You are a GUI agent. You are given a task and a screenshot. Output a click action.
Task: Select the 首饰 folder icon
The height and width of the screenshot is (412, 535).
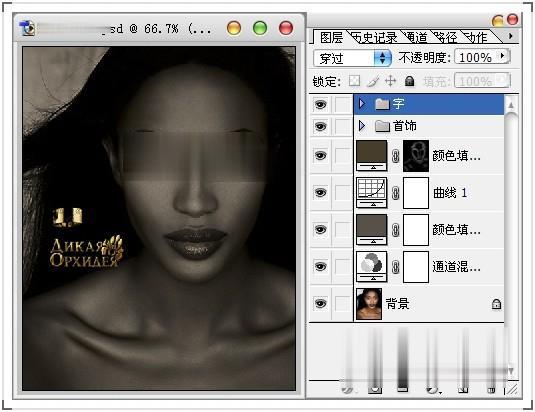point(382,126)
